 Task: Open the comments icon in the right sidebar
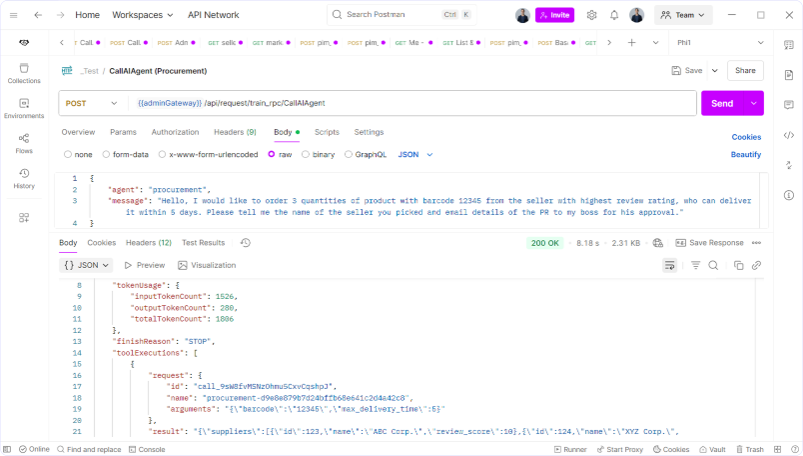click(x=789, y=105)
